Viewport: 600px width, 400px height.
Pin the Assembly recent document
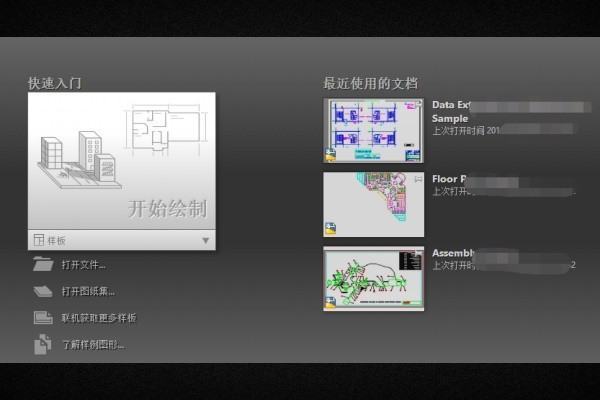418,253
